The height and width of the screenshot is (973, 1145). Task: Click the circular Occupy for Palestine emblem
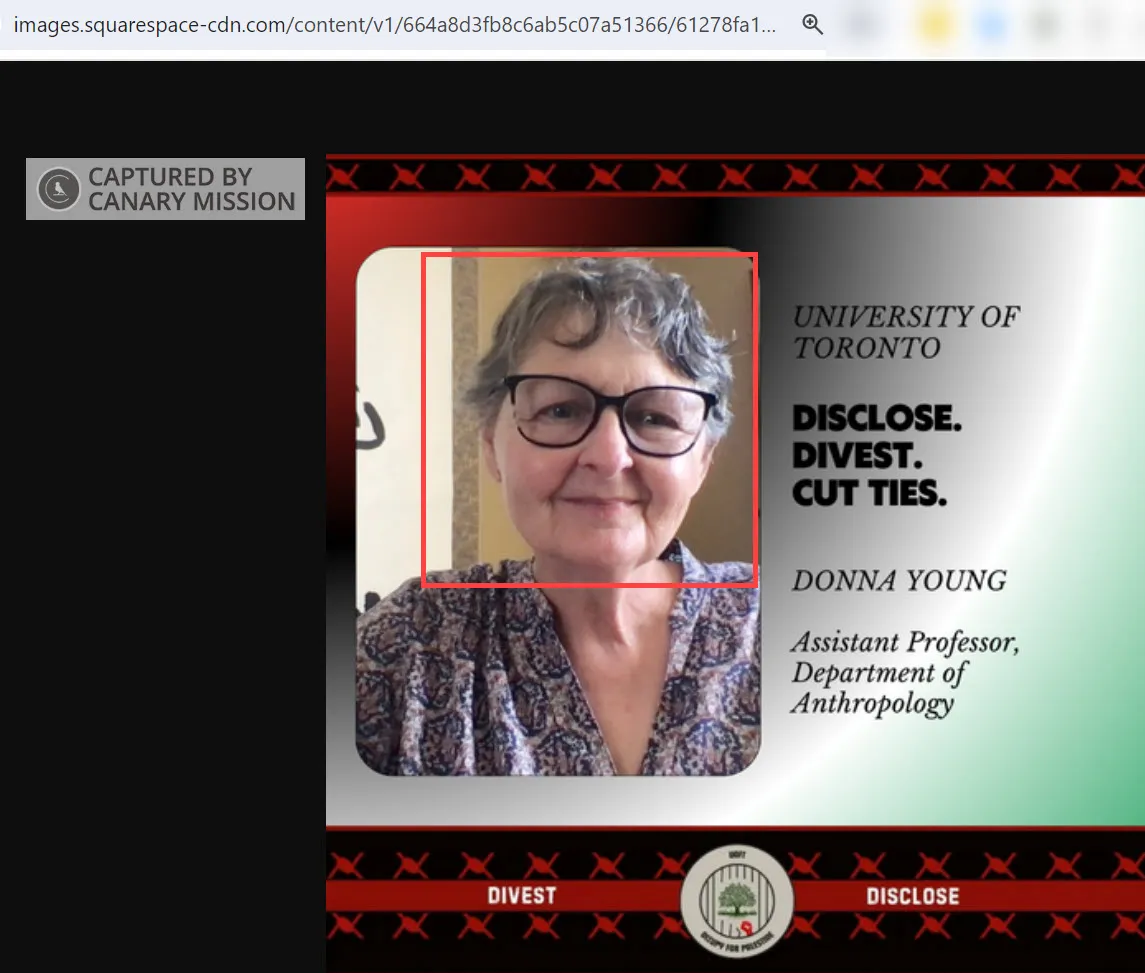pyautogui.click(x=737, y=901)
